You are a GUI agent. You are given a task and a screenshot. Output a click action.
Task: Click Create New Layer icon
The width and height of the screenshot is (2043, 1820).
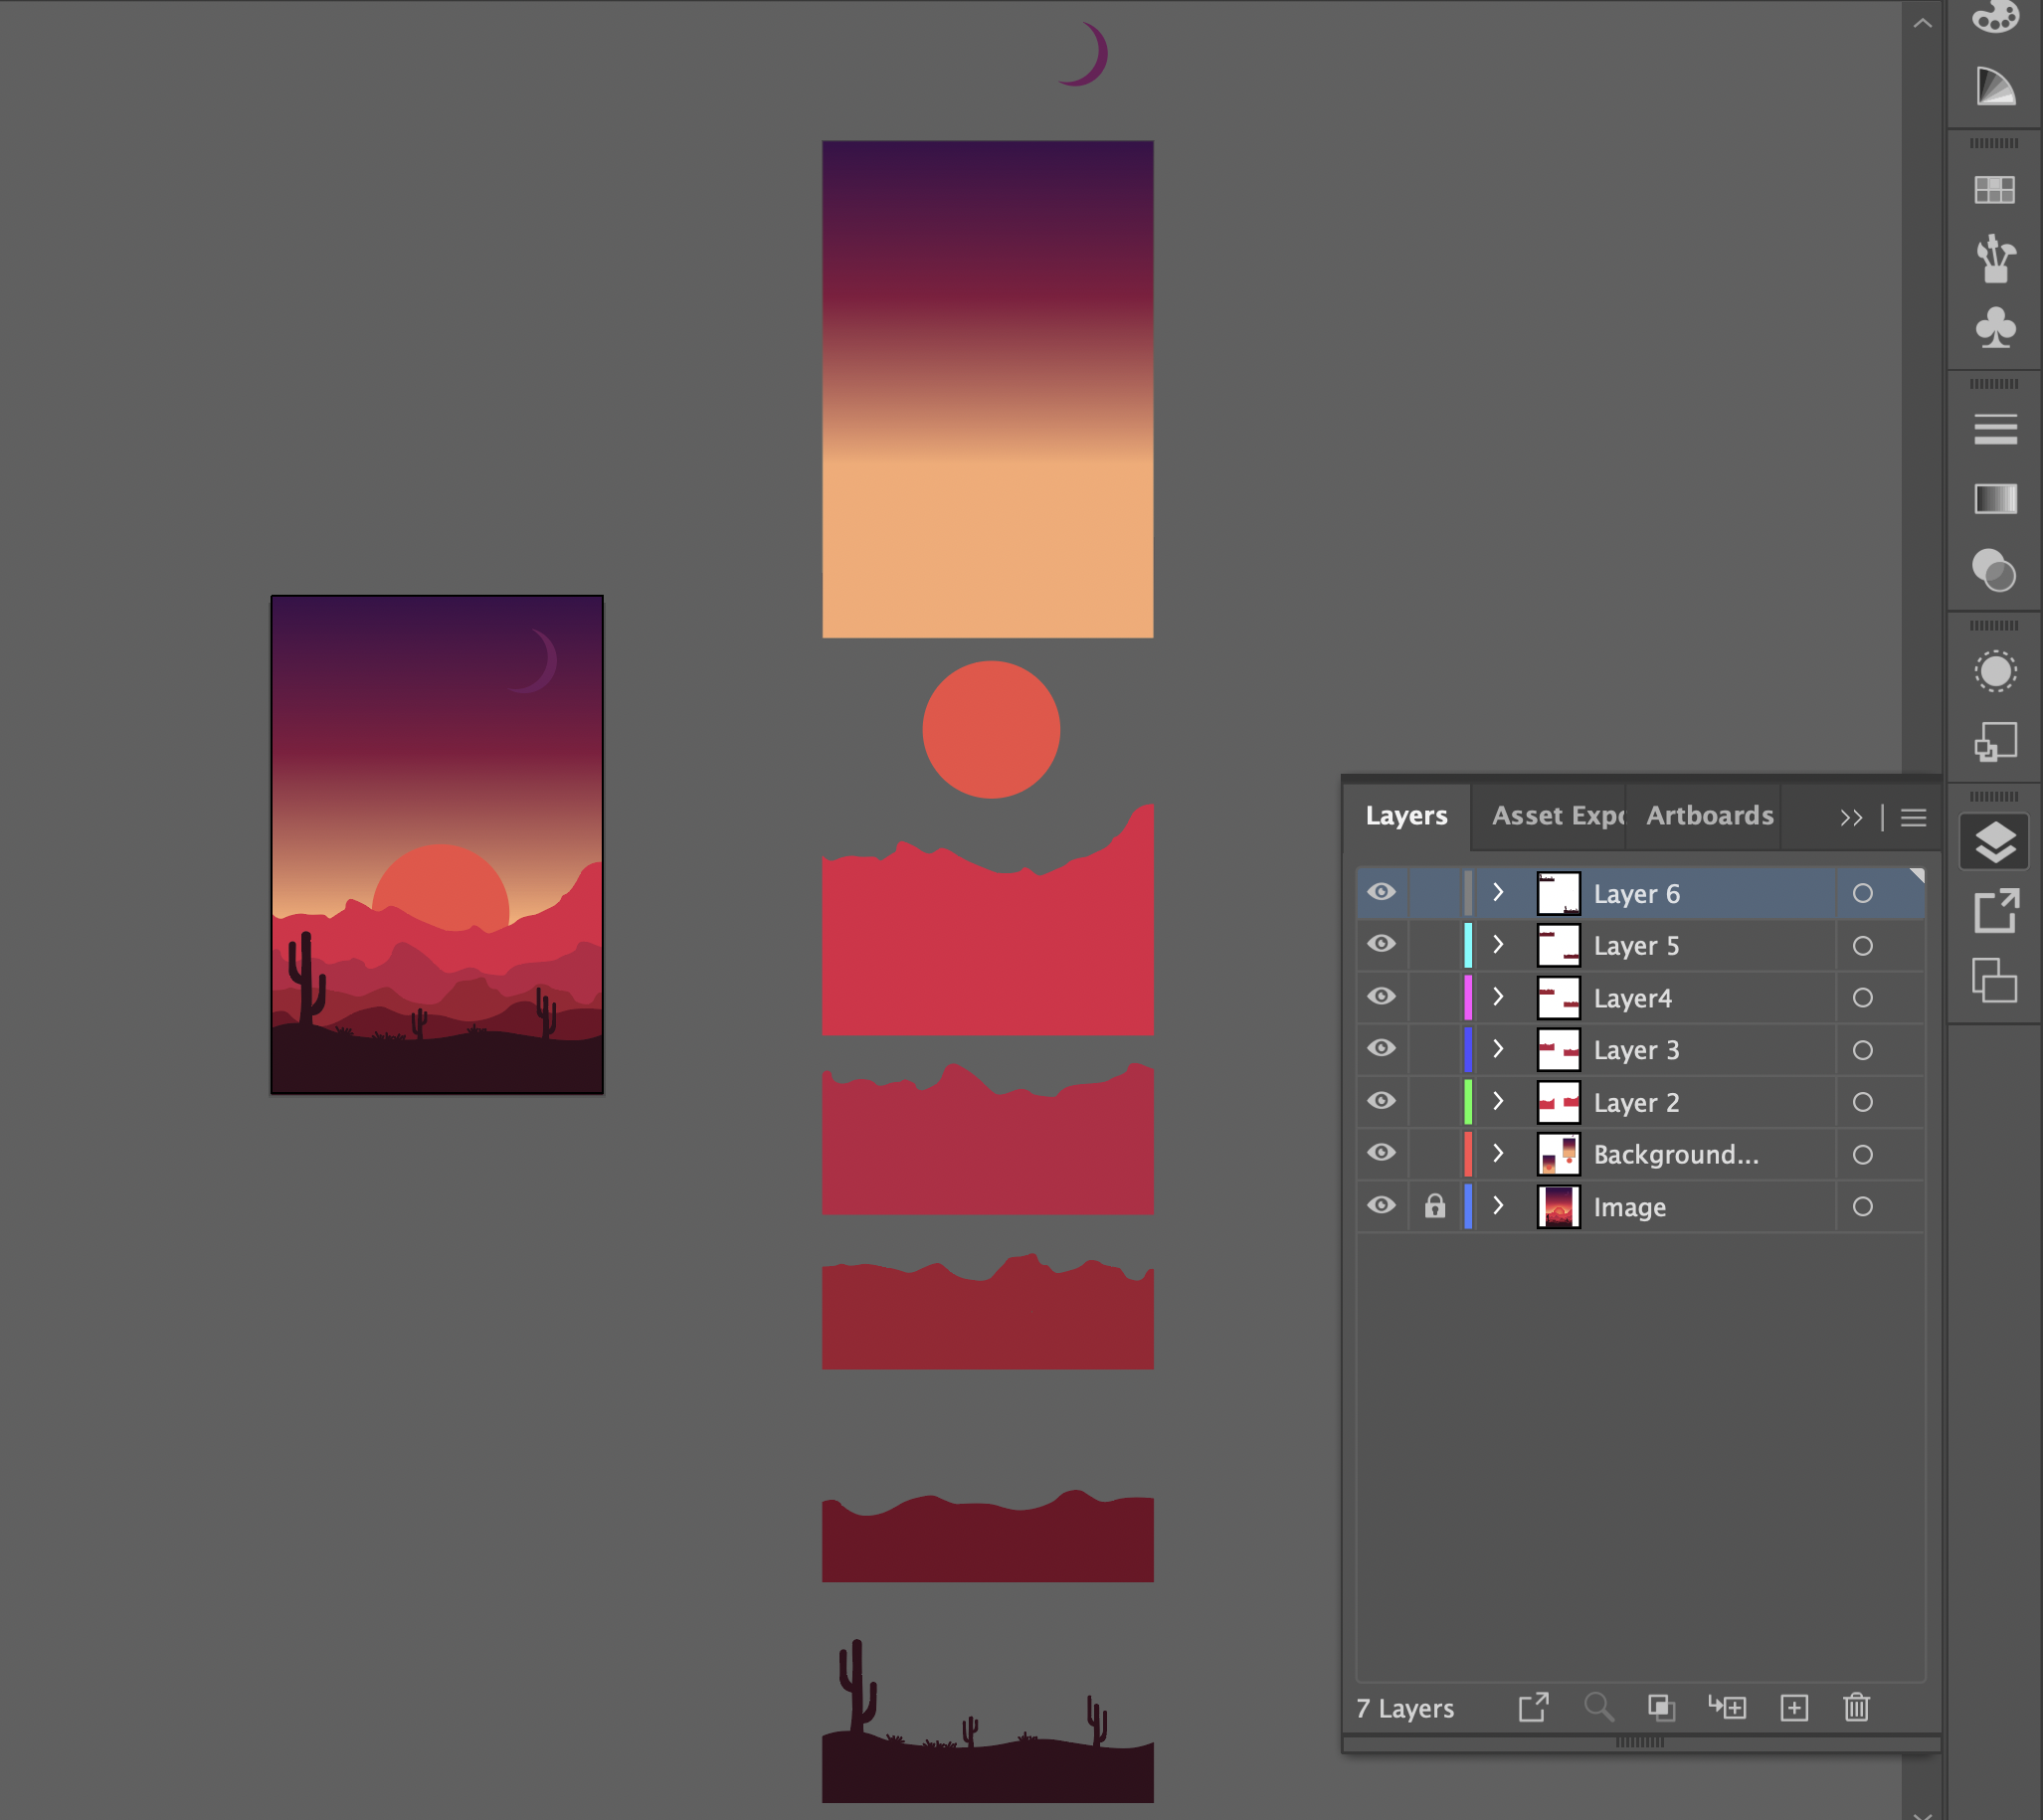point(1794,1708)
